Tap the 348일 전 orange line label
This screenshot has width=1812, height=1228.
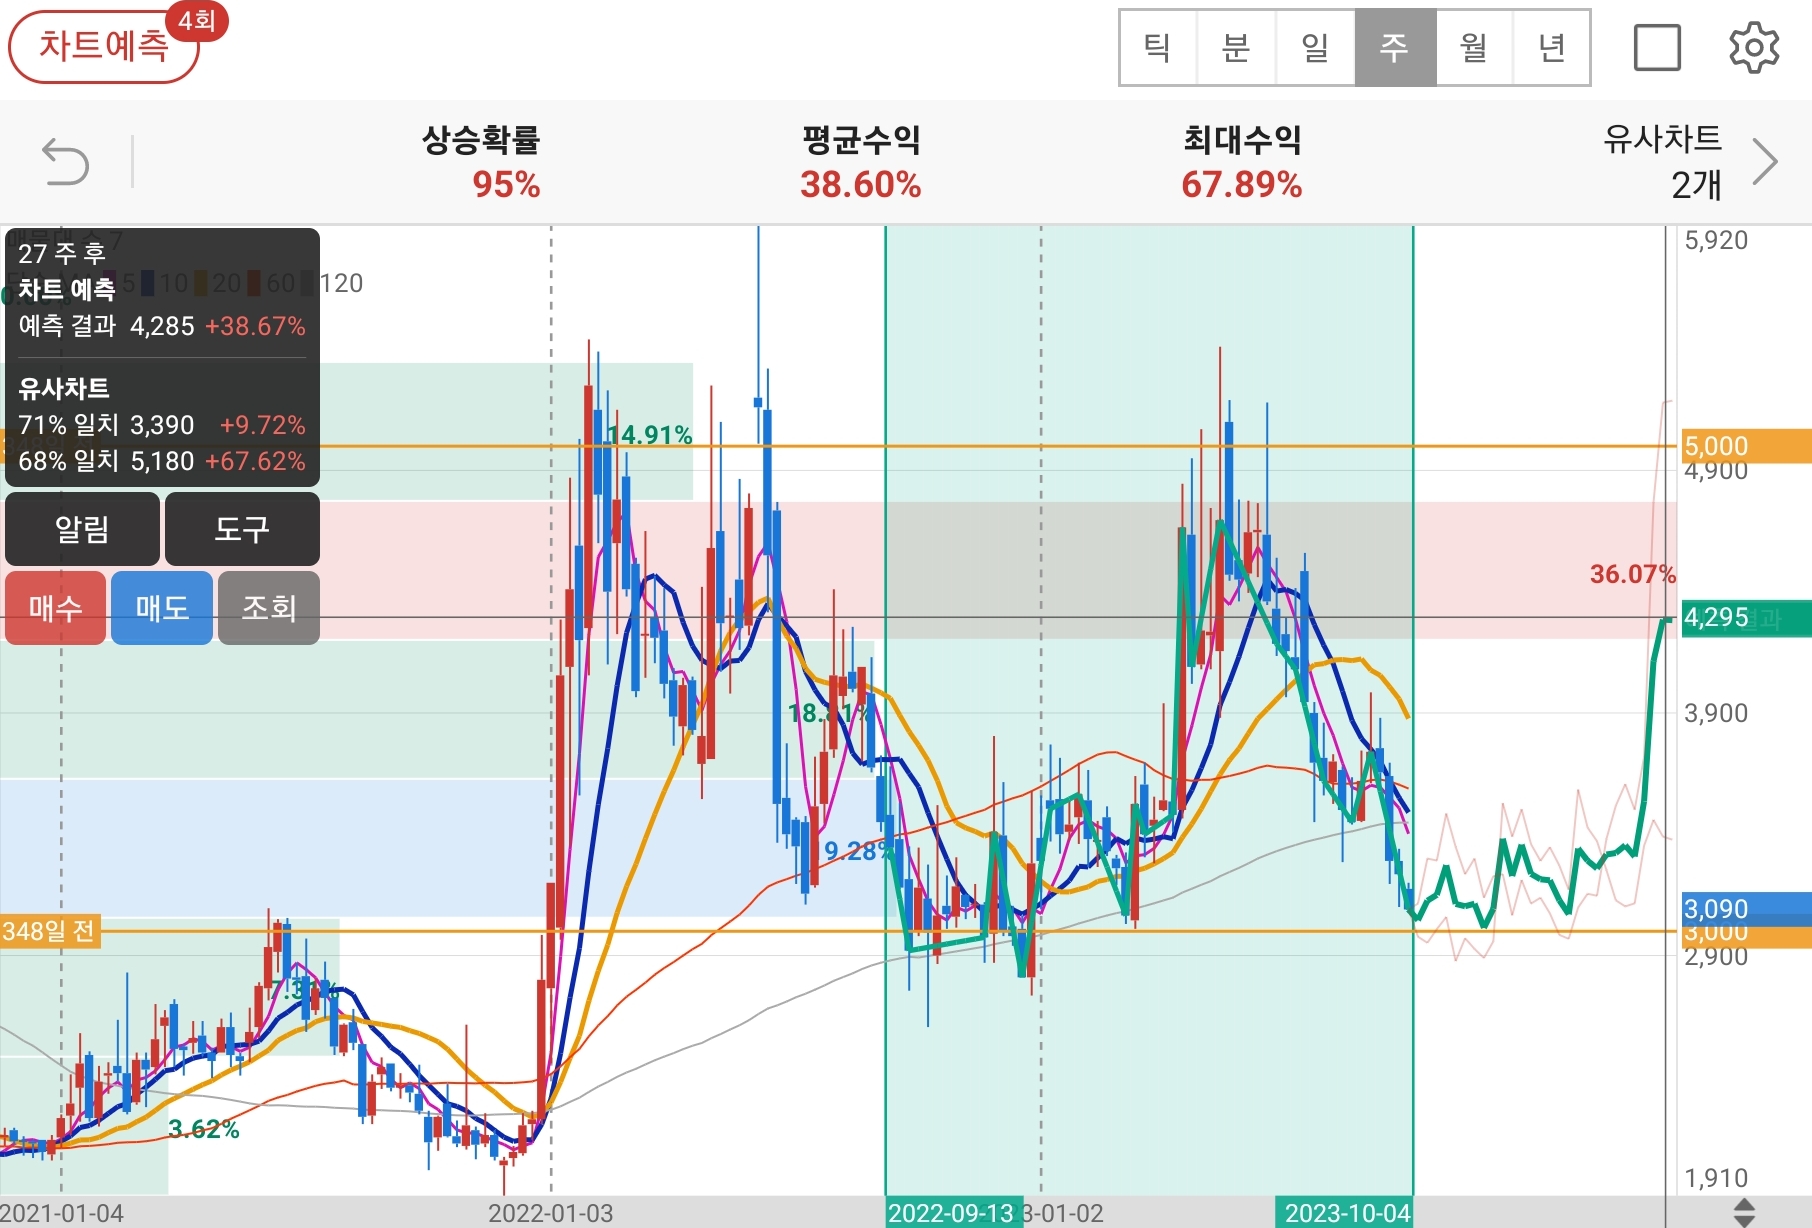[x=50, y=932]
